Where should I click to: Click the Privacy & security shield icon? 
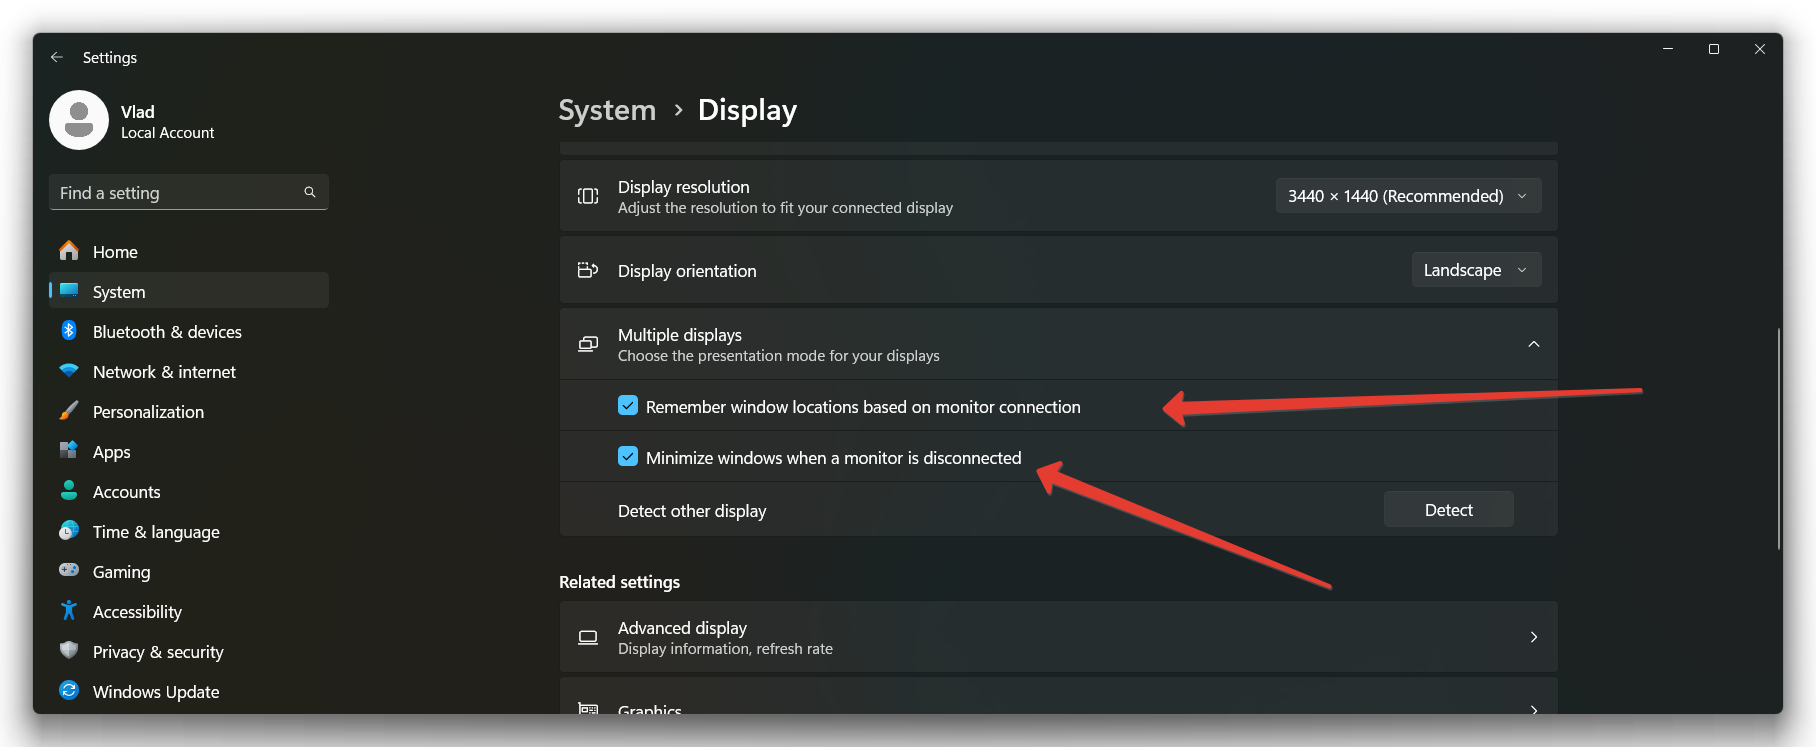[69, 651]
